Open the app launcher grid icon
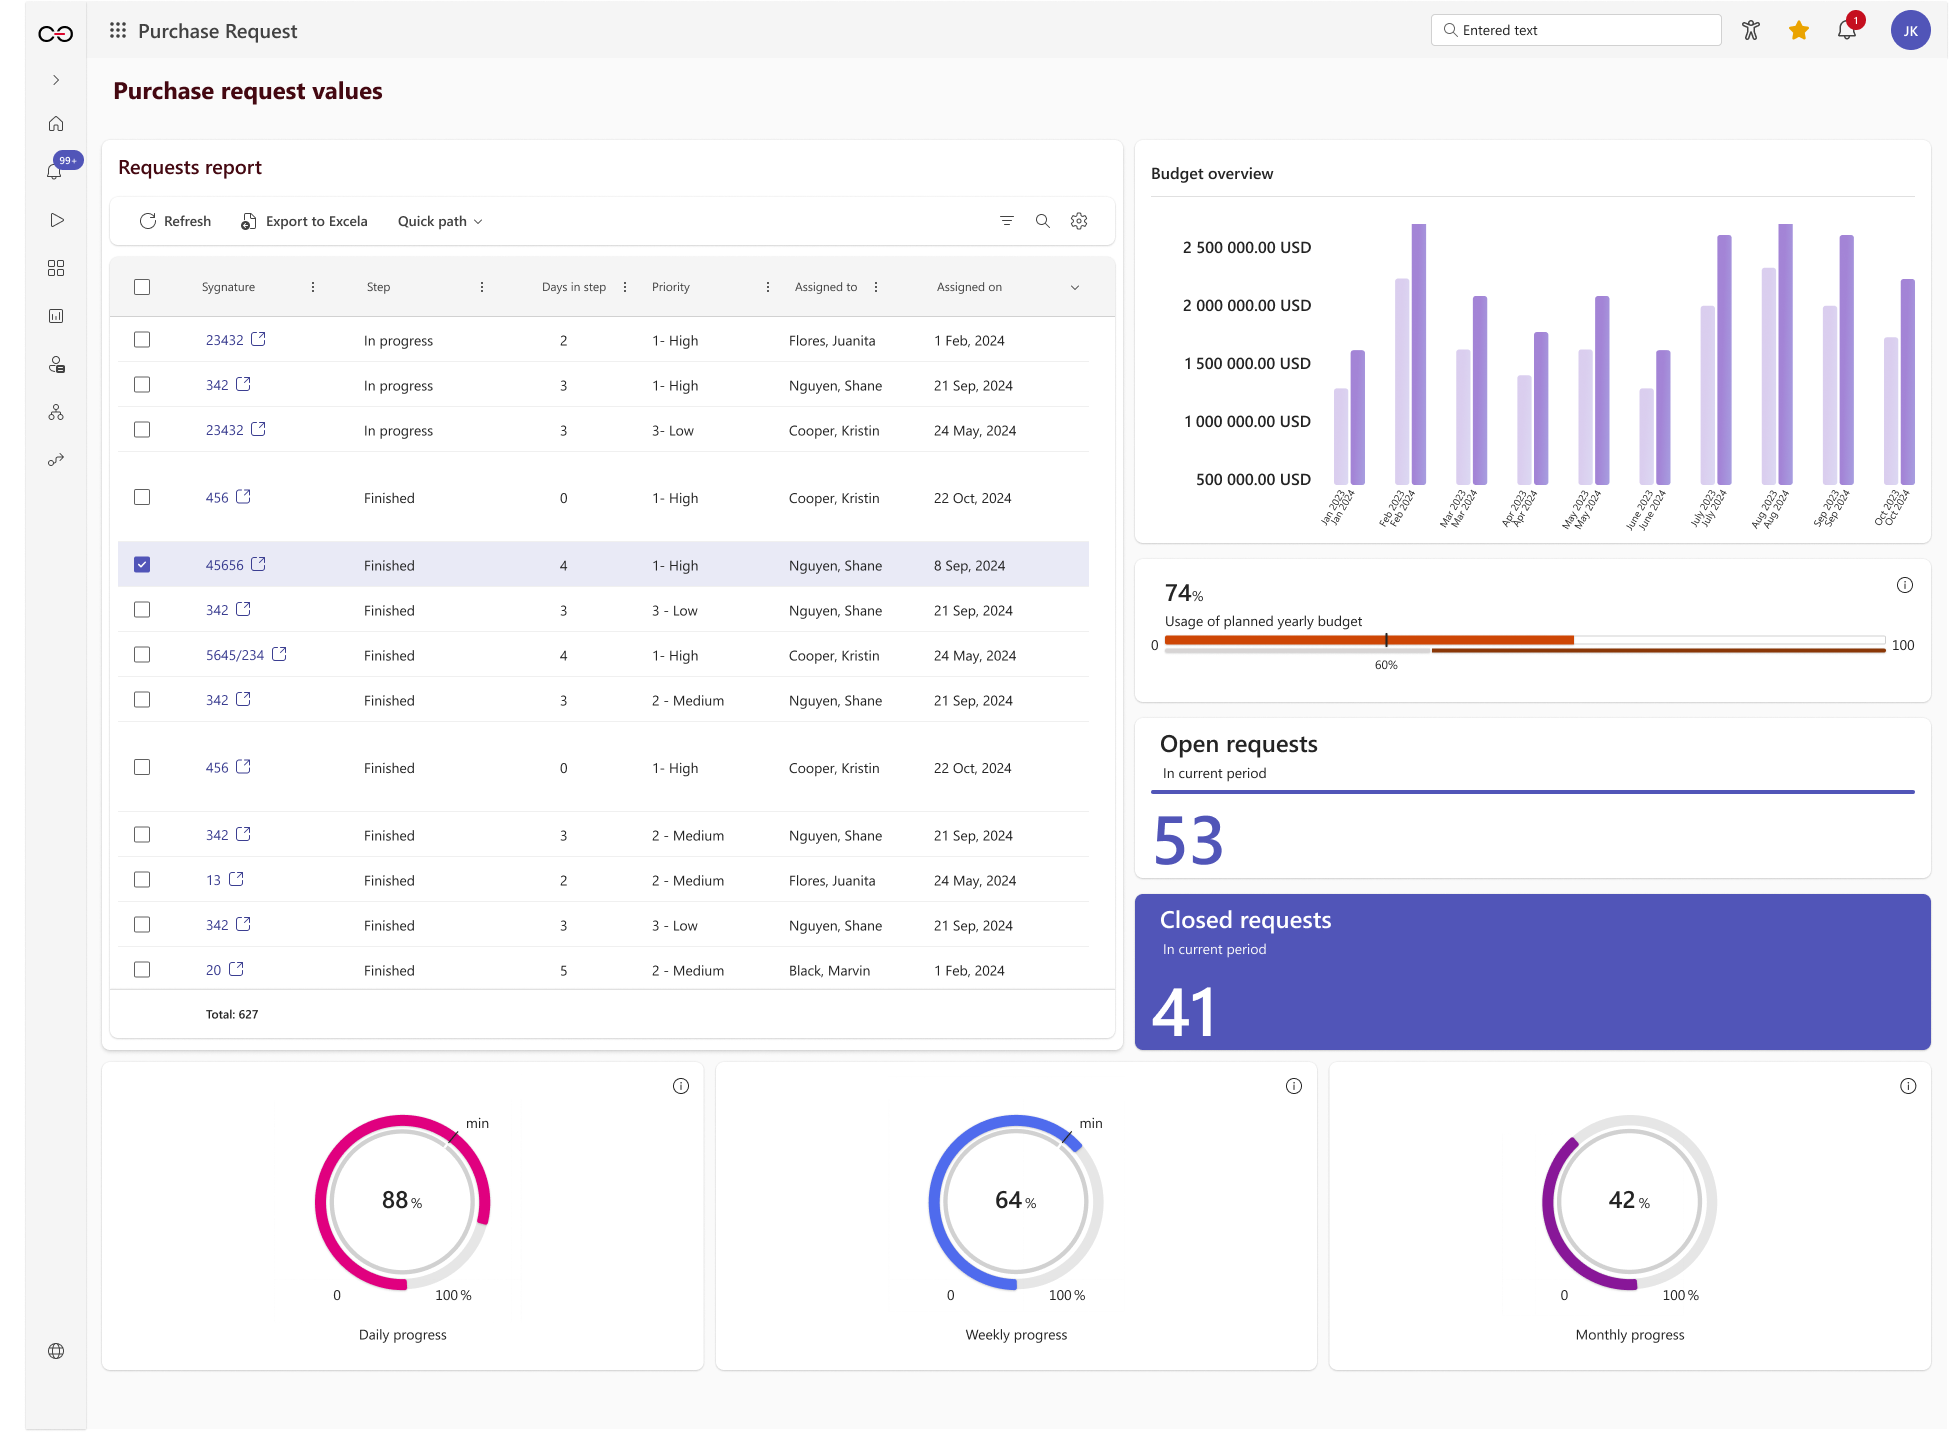The image size is (1949, 1432). click(118, 31)
